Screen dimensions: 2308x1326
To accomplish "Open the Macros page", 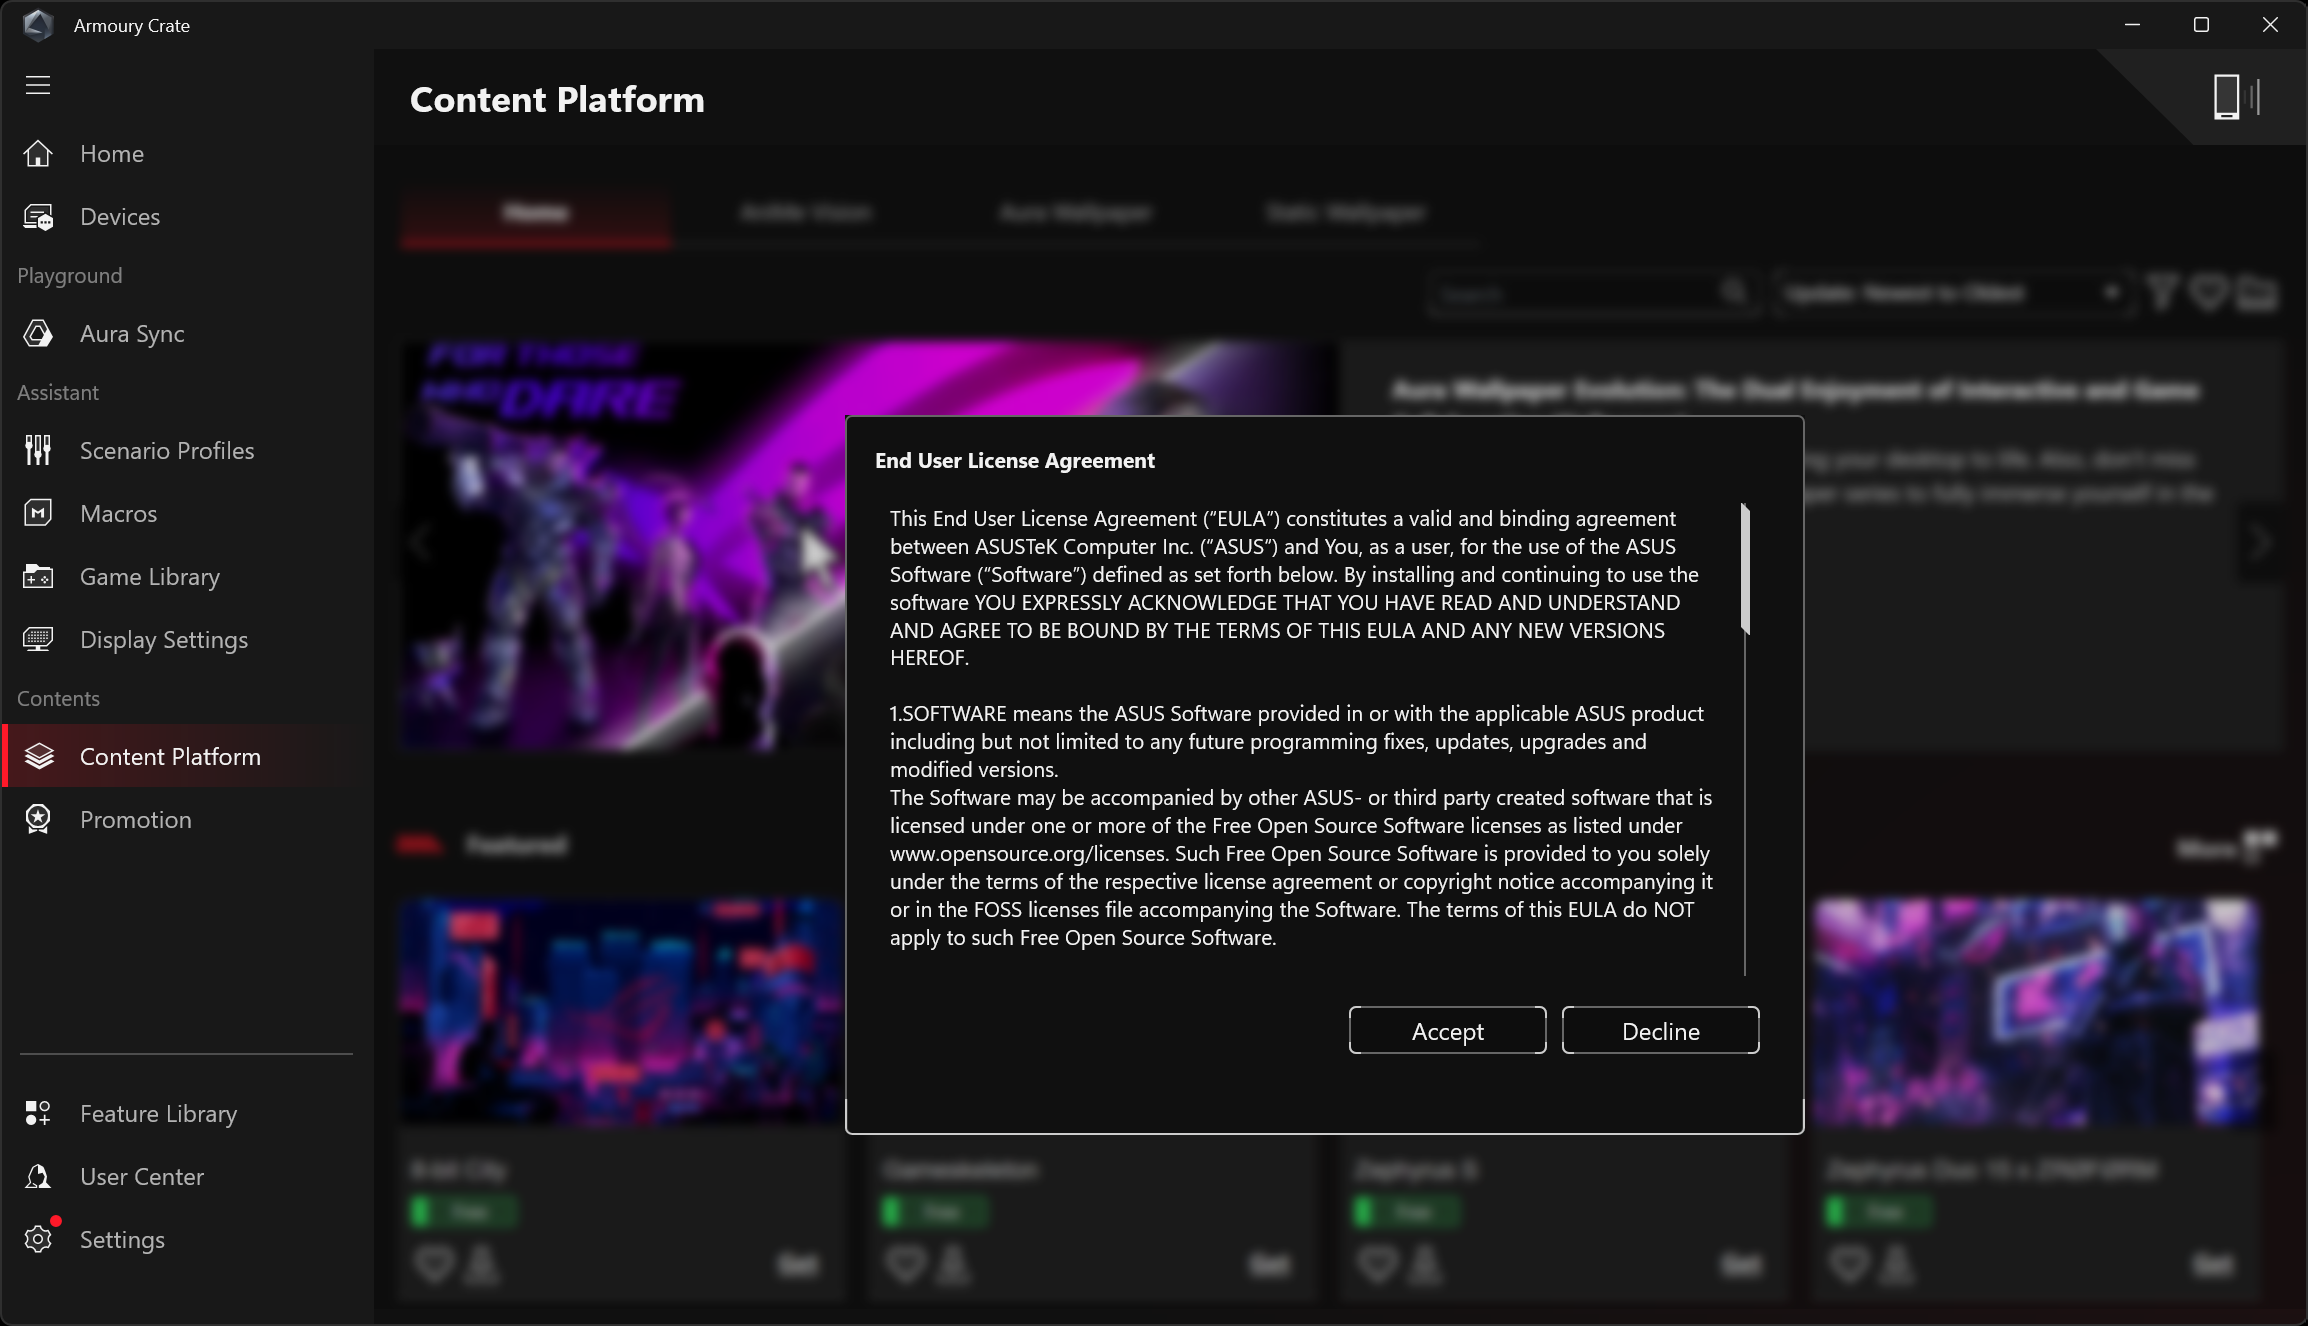I will [118, 514].
